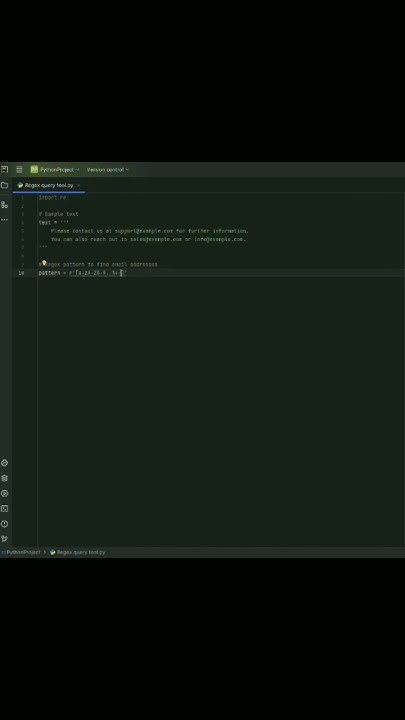
Task: Open the Version control dropdown
Action: [x=107, y=169]
